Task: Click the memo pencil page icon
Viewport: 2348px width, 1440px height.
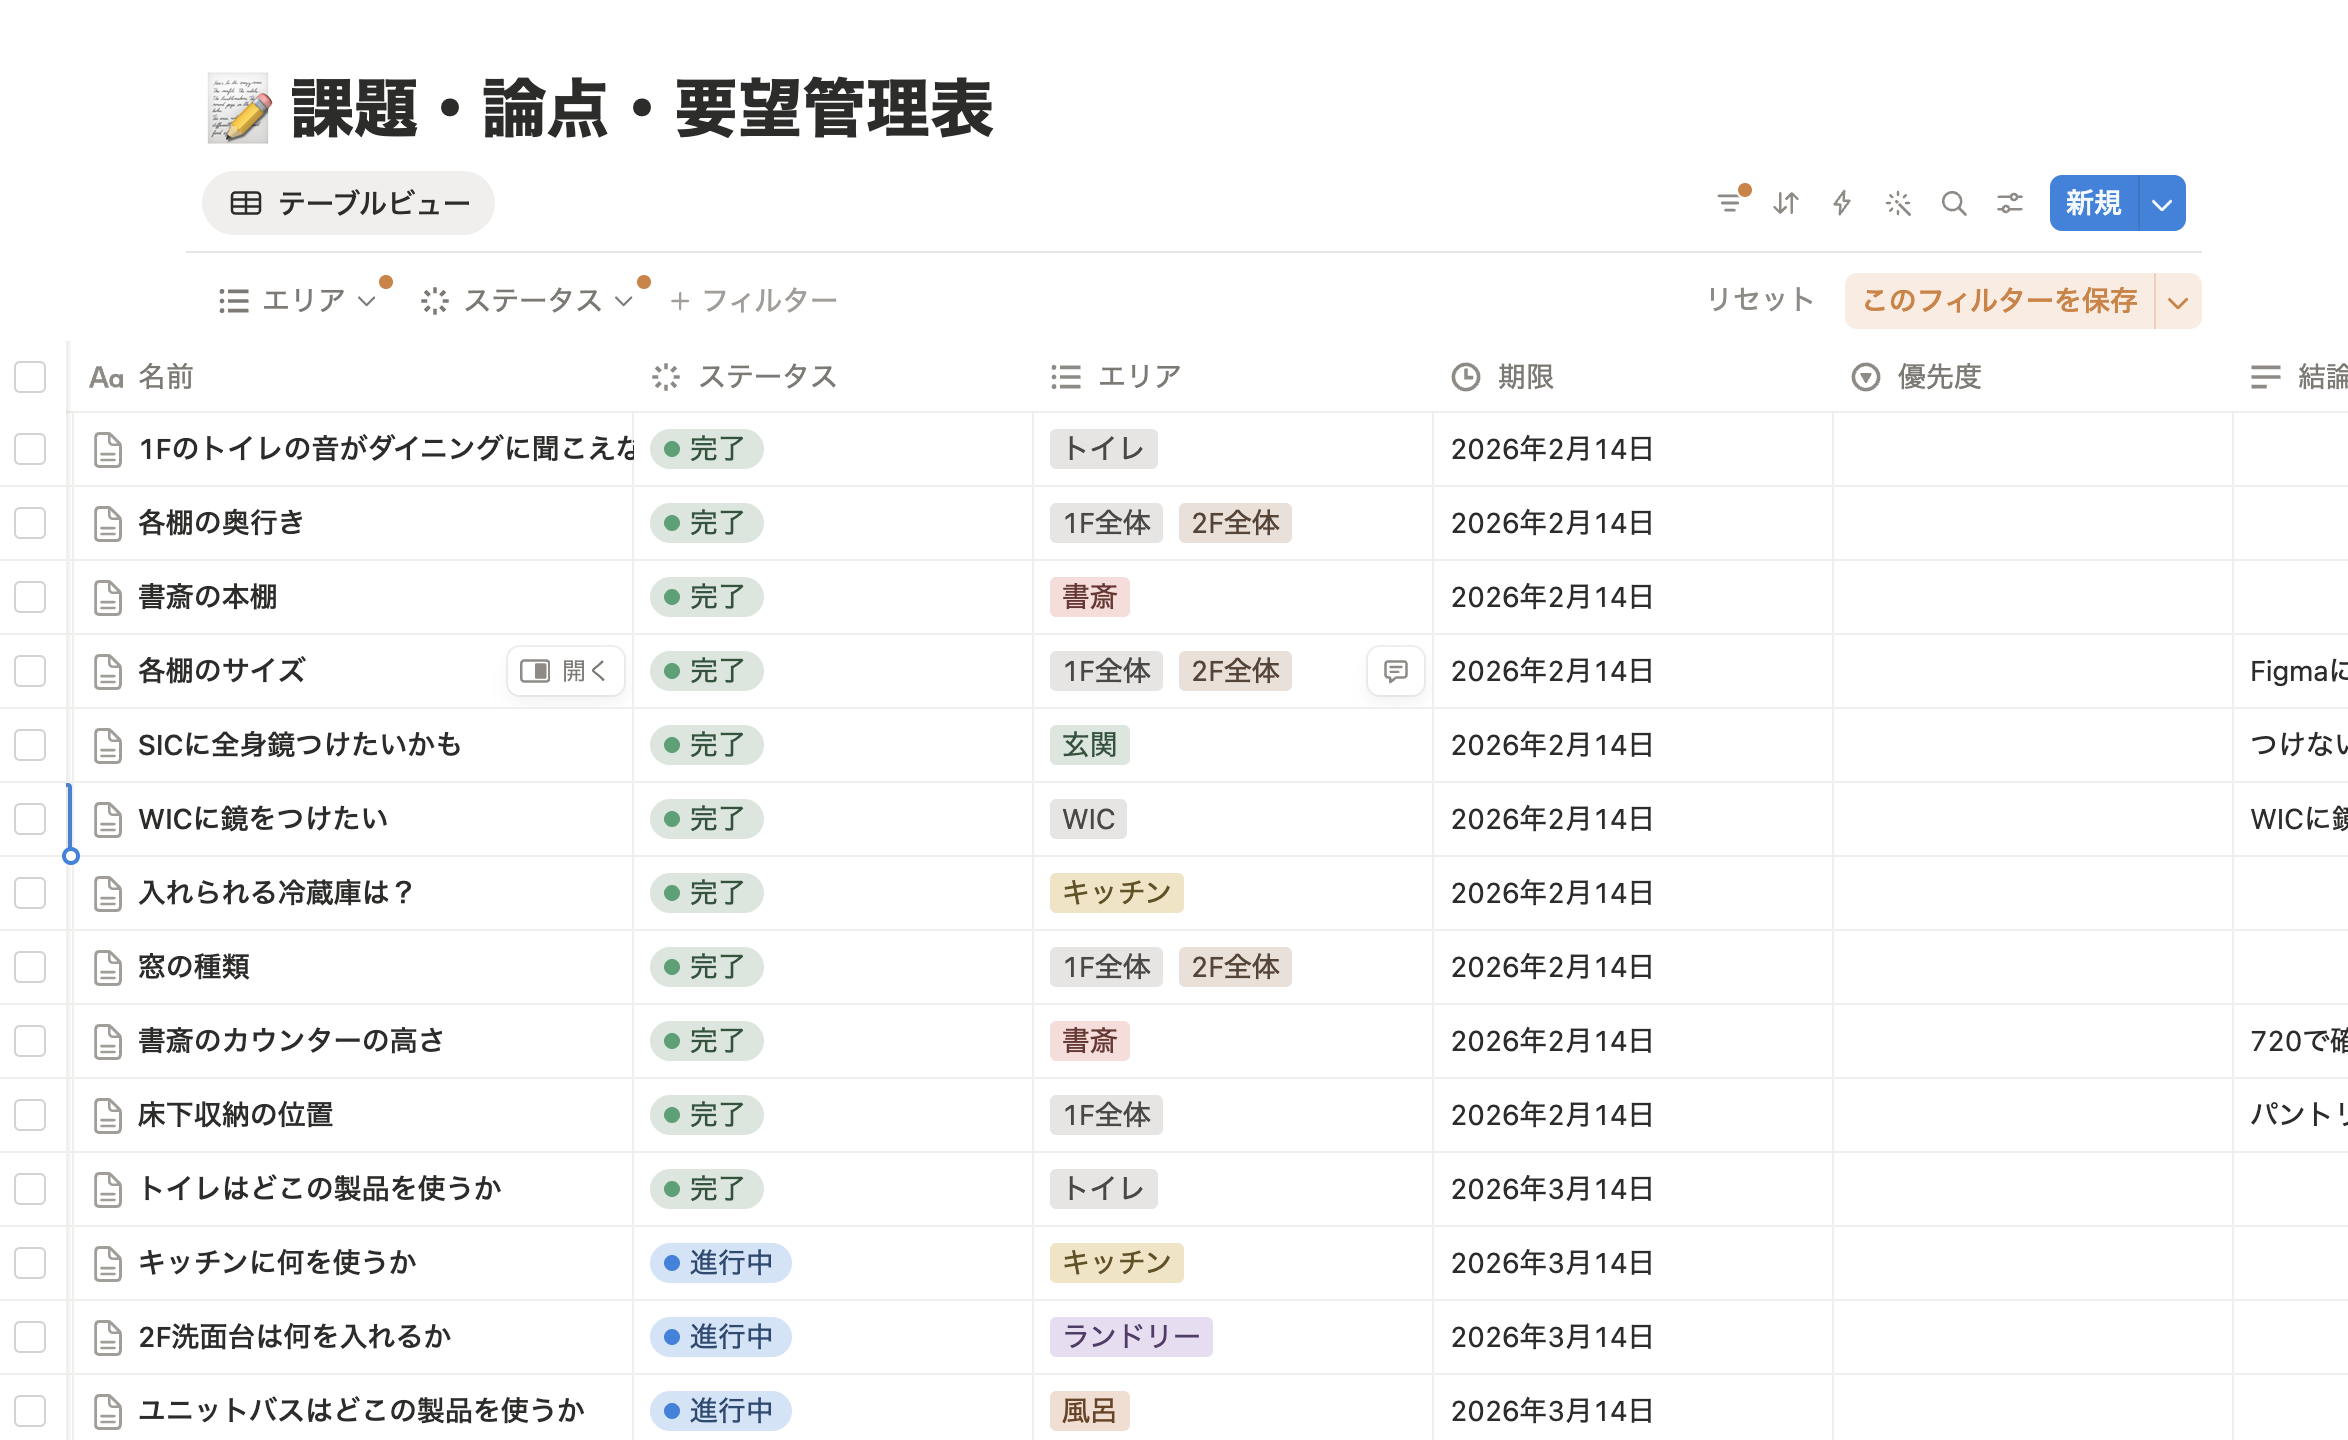Action: (238, 108)
